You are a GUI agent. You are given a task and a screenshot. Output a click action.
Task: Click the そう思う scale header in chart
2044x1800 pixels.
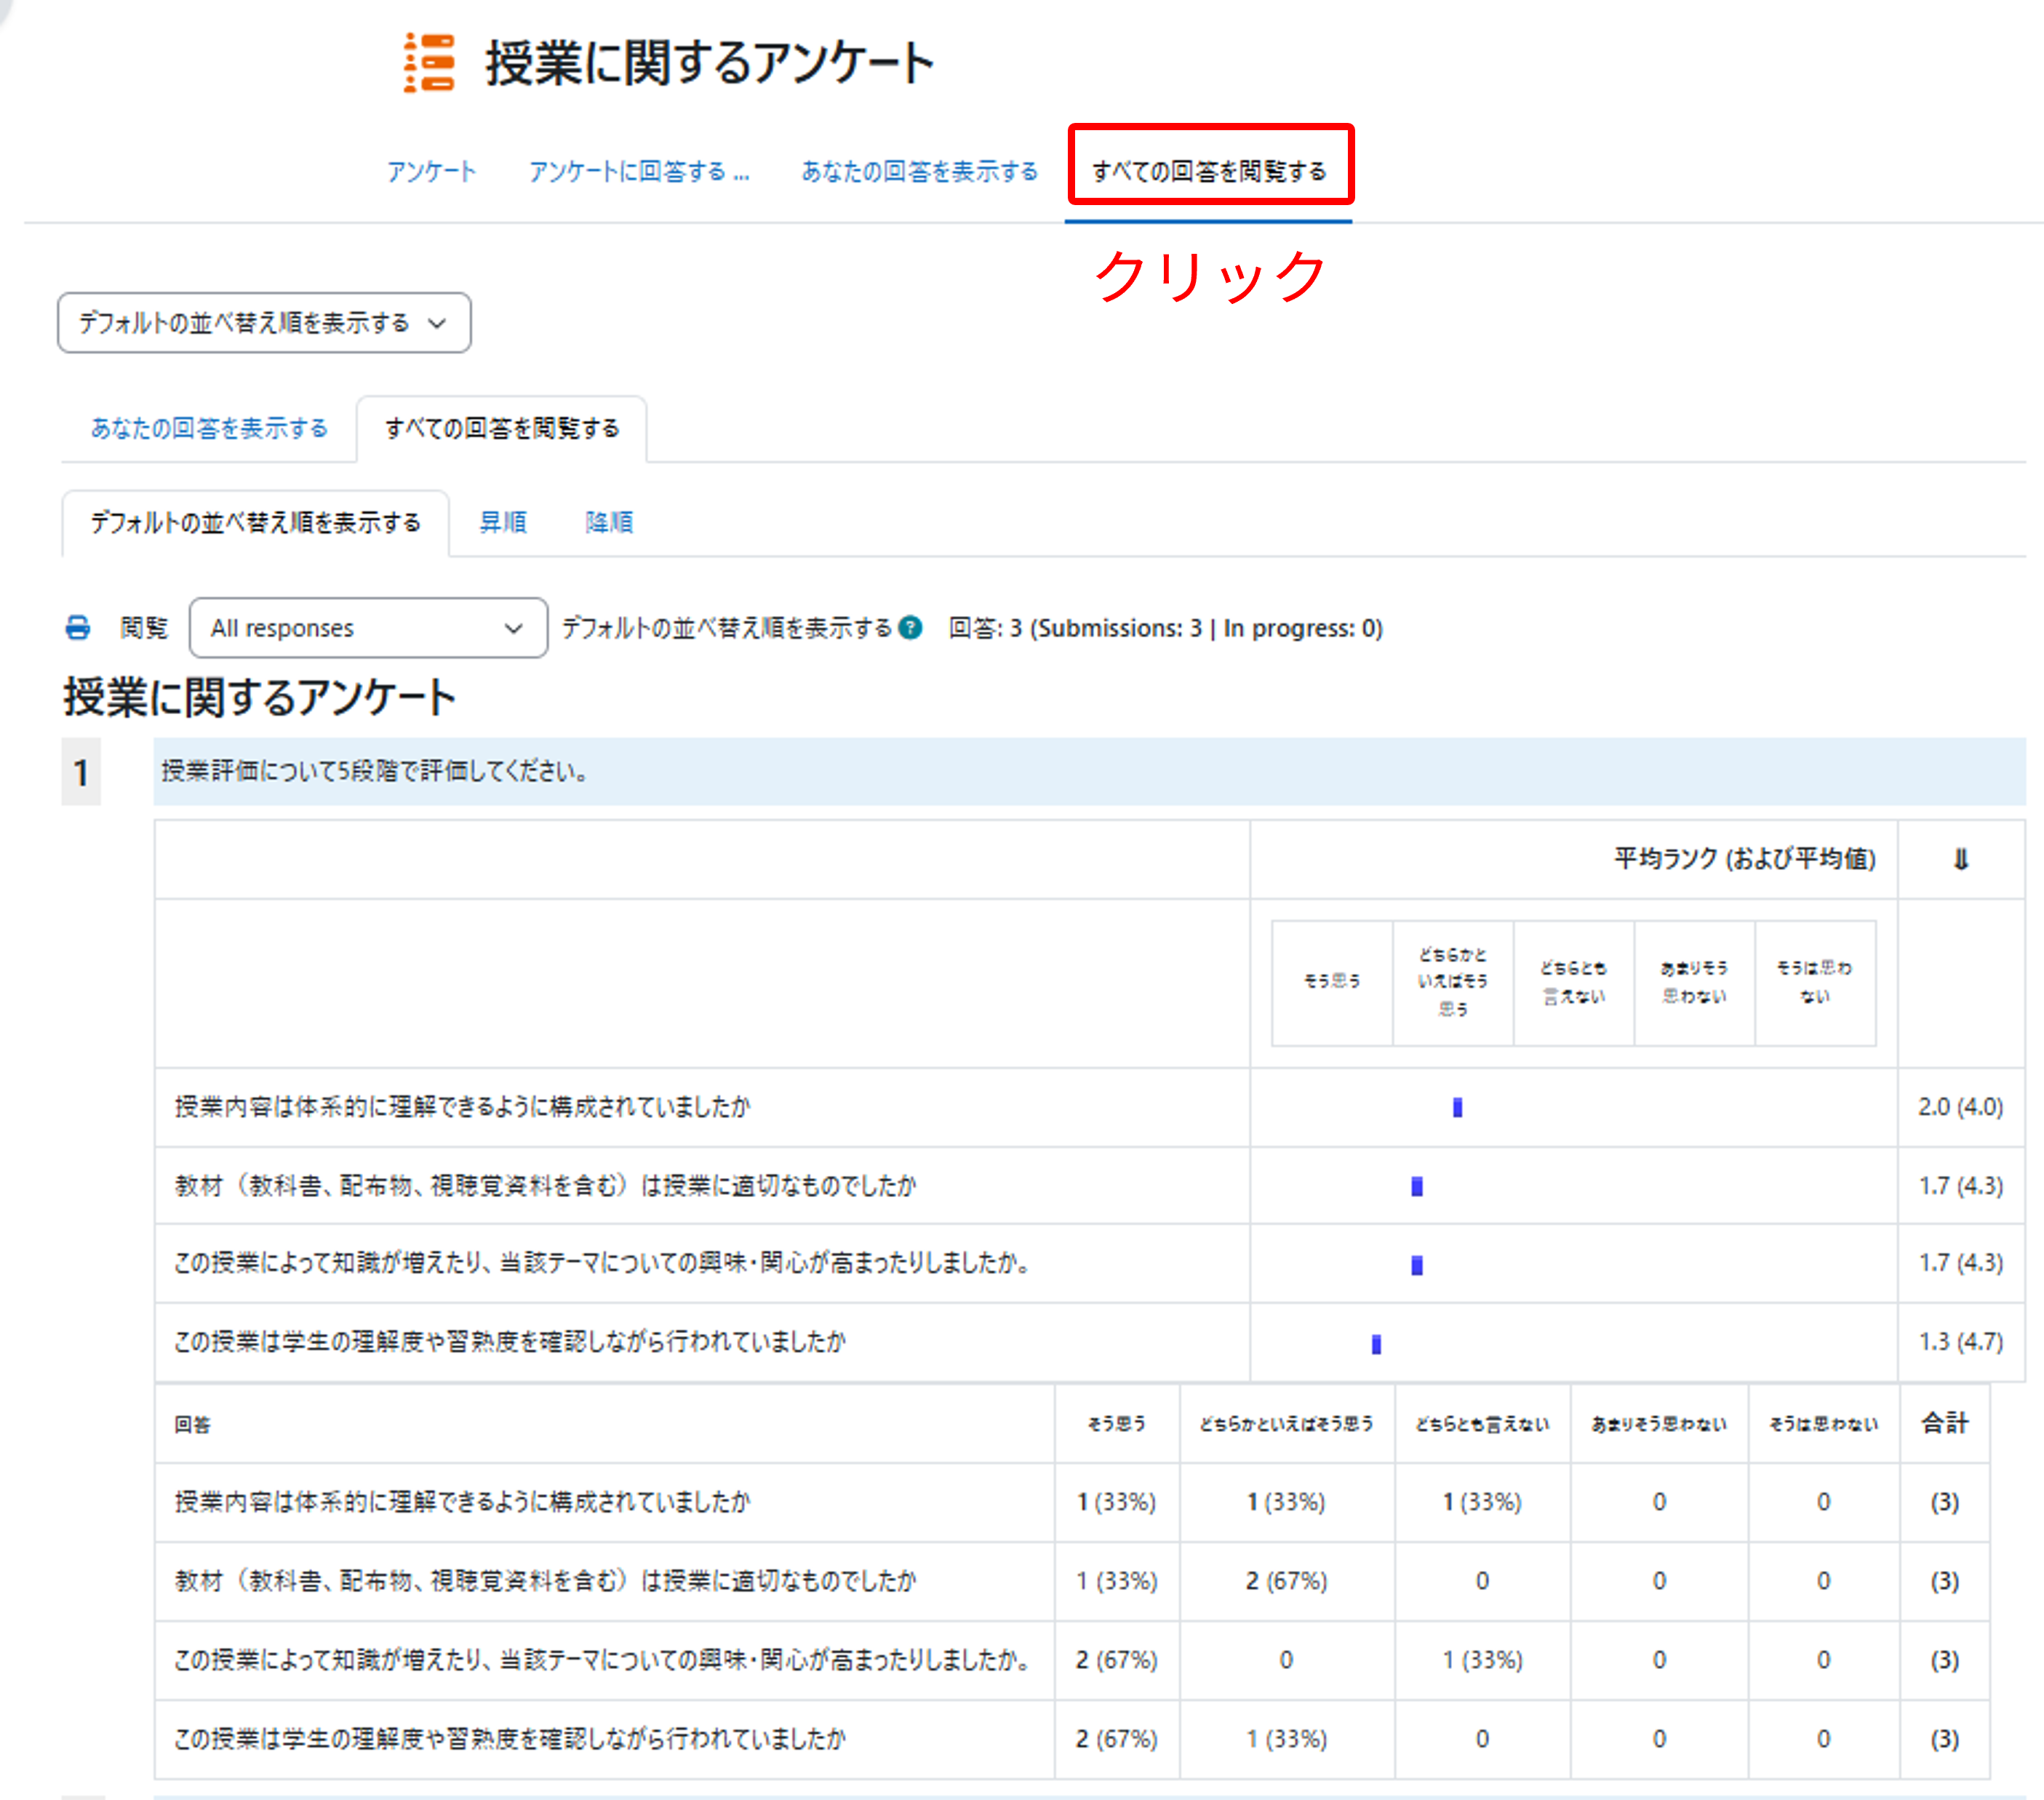point(1332,982)
